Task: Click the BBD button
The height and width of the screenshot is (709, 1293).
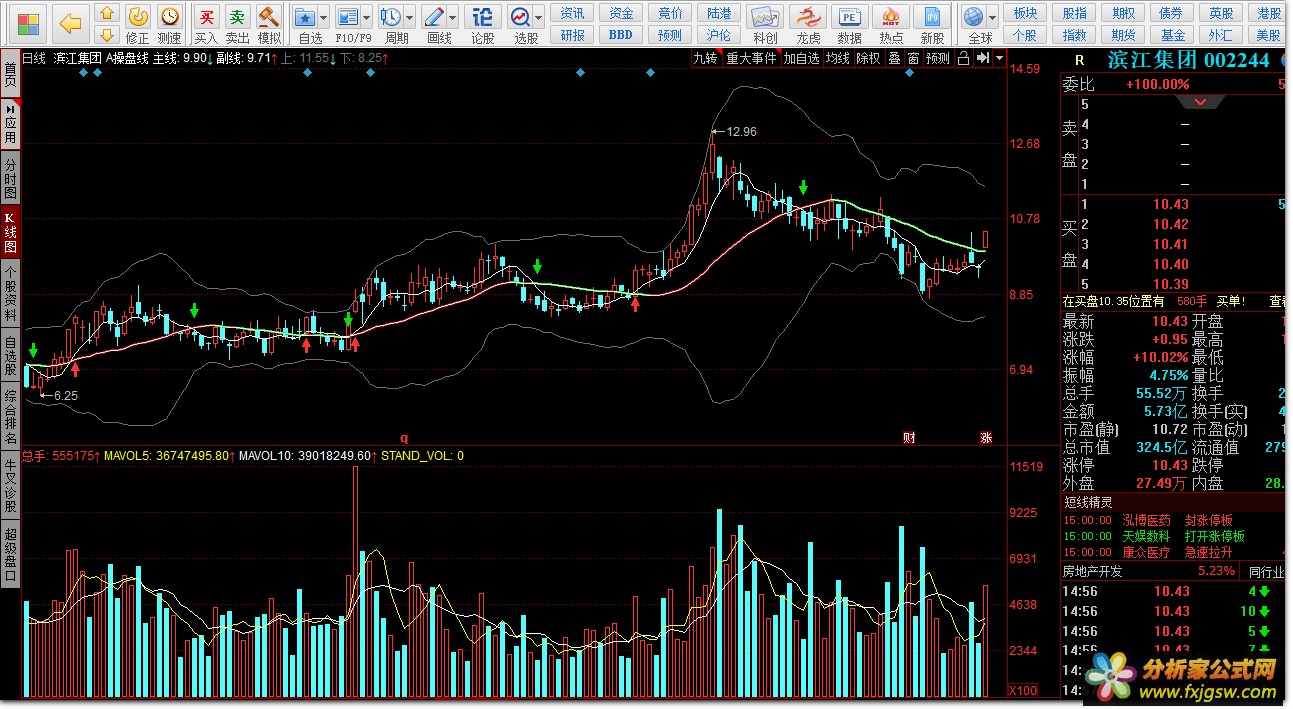Action: point(621,35)
